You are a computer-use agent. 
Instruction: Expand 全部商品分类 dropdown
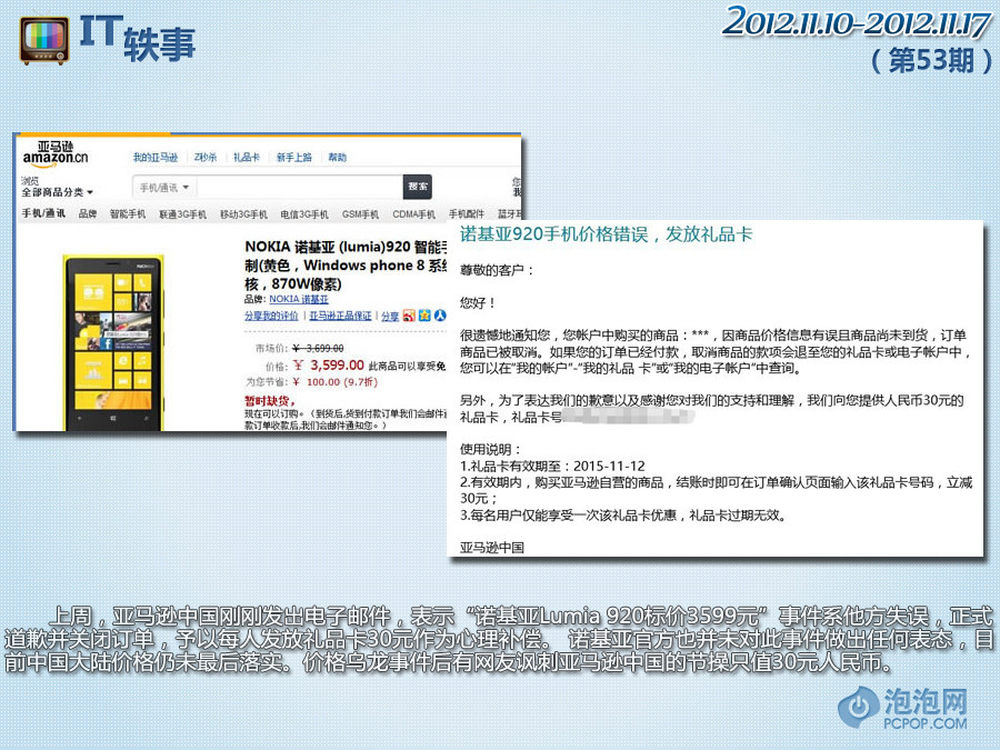pos(57,192)
